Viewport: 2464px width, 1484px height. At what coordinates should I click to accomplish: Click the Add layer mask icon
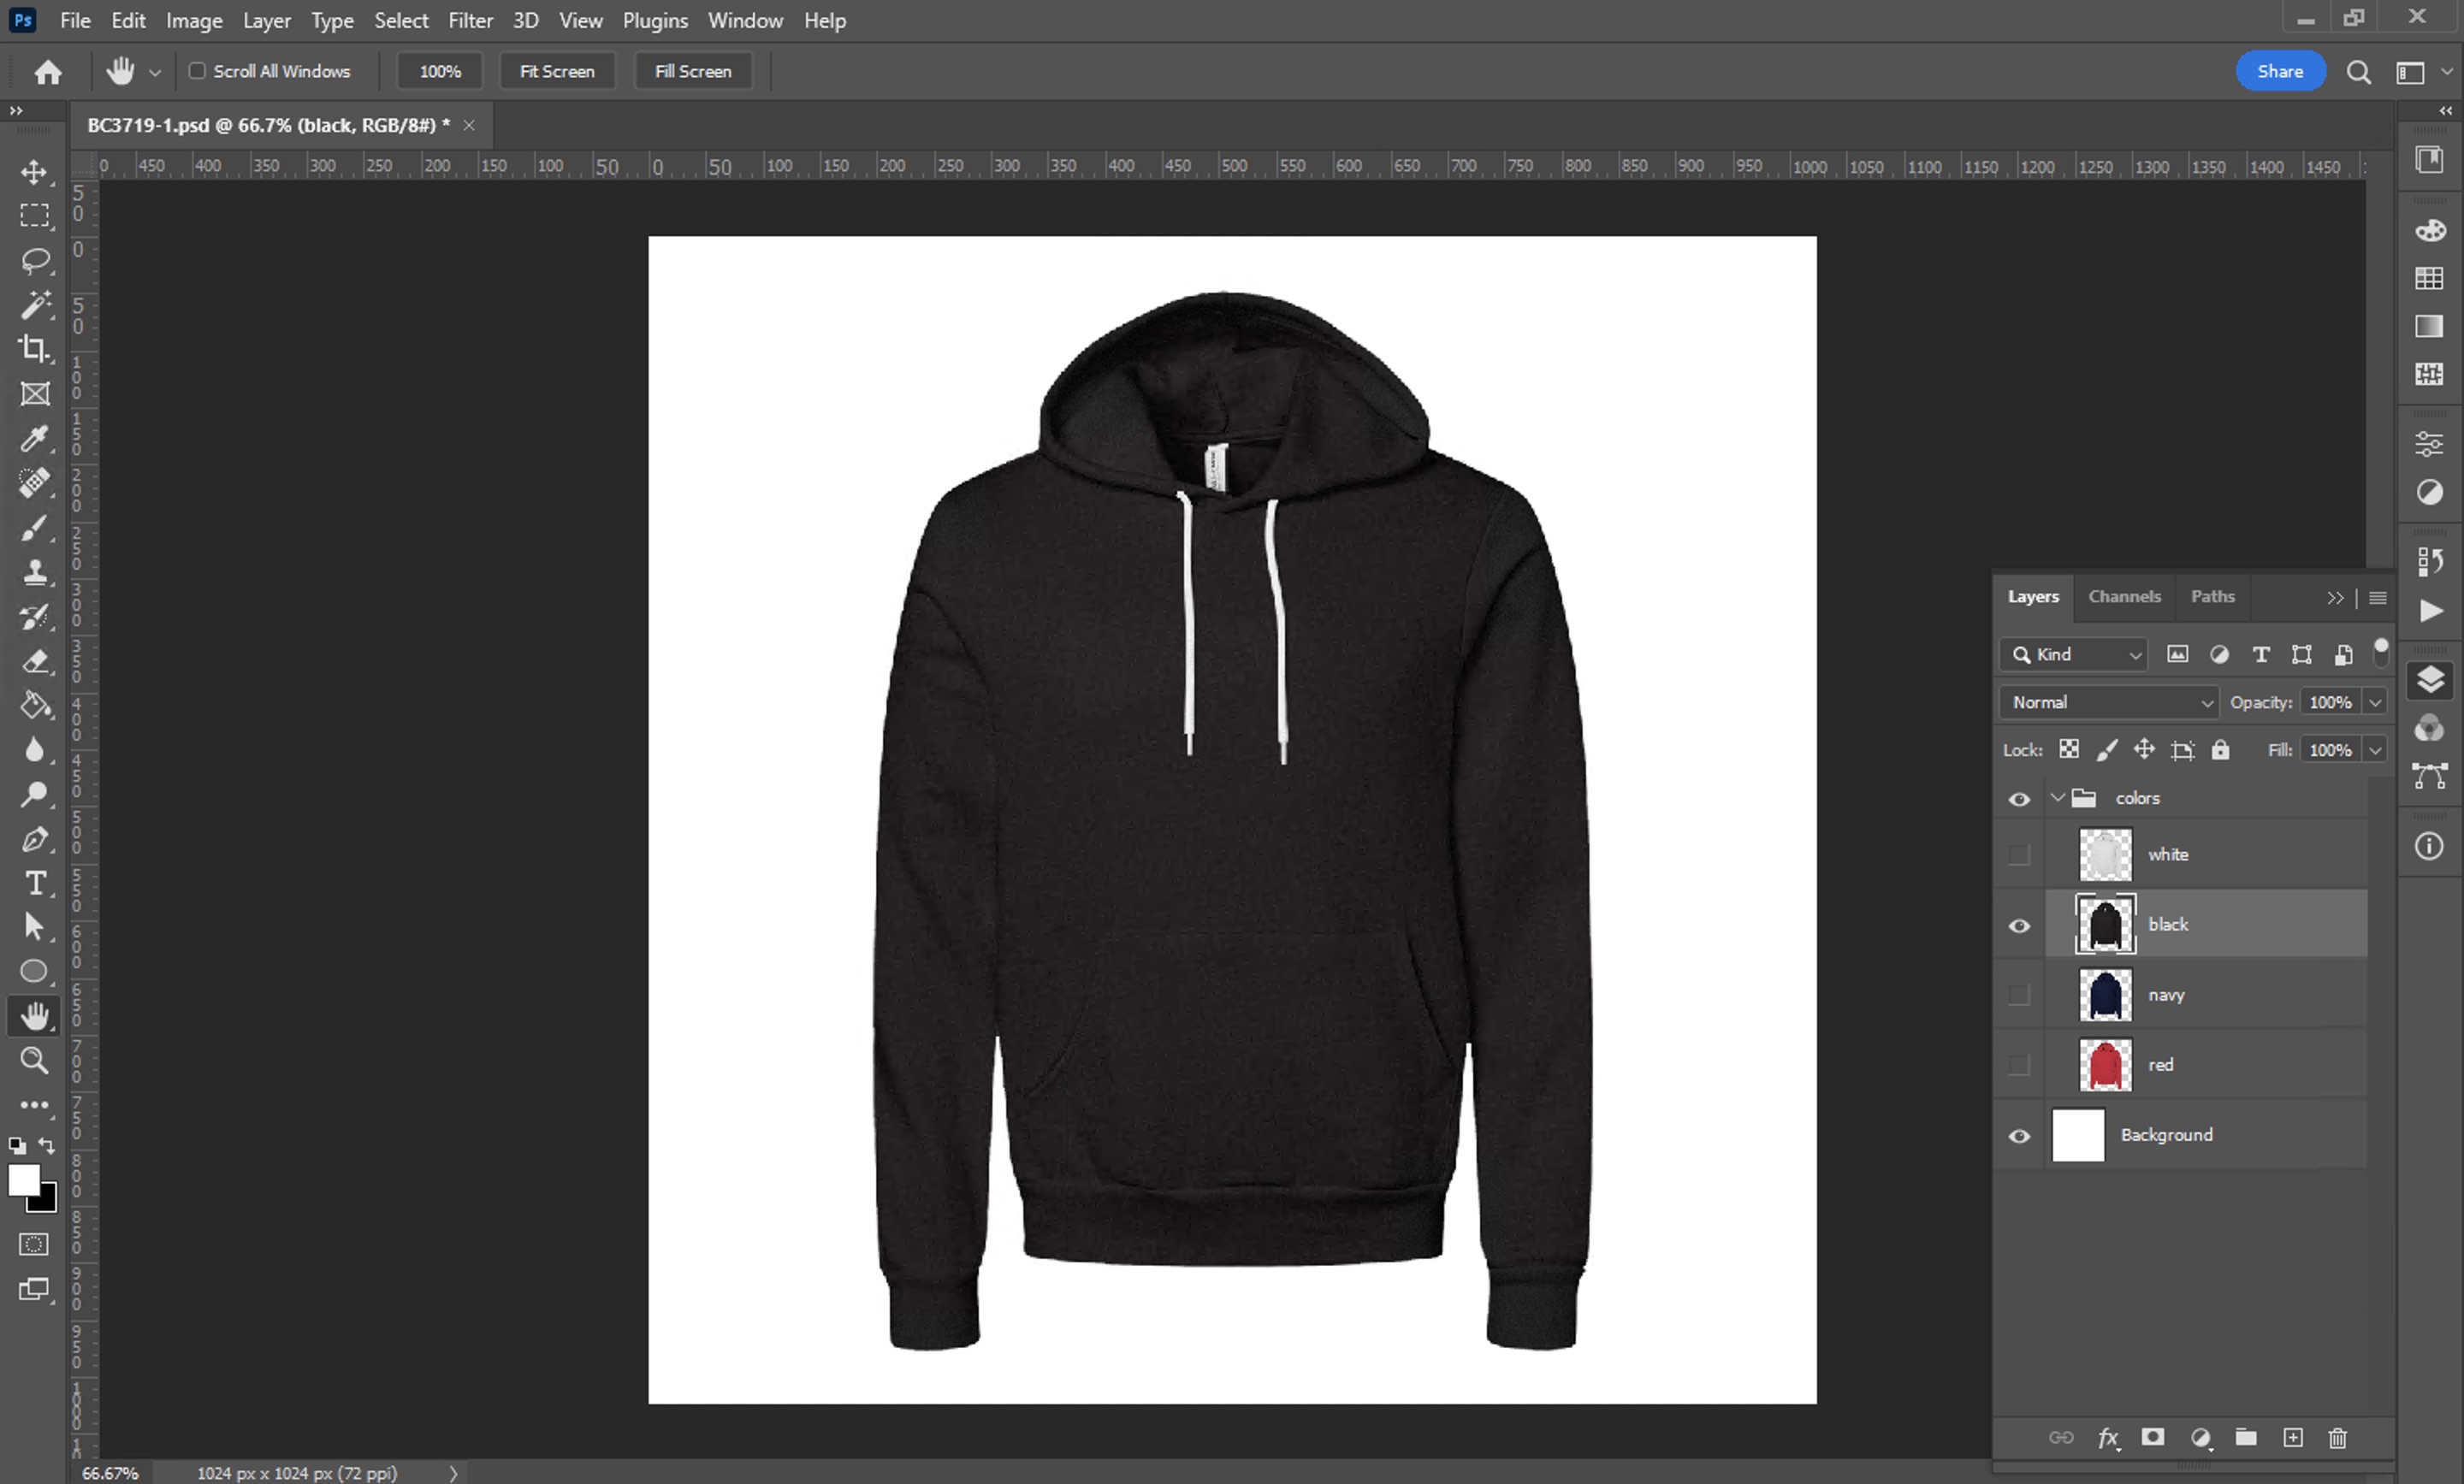2153,1438
